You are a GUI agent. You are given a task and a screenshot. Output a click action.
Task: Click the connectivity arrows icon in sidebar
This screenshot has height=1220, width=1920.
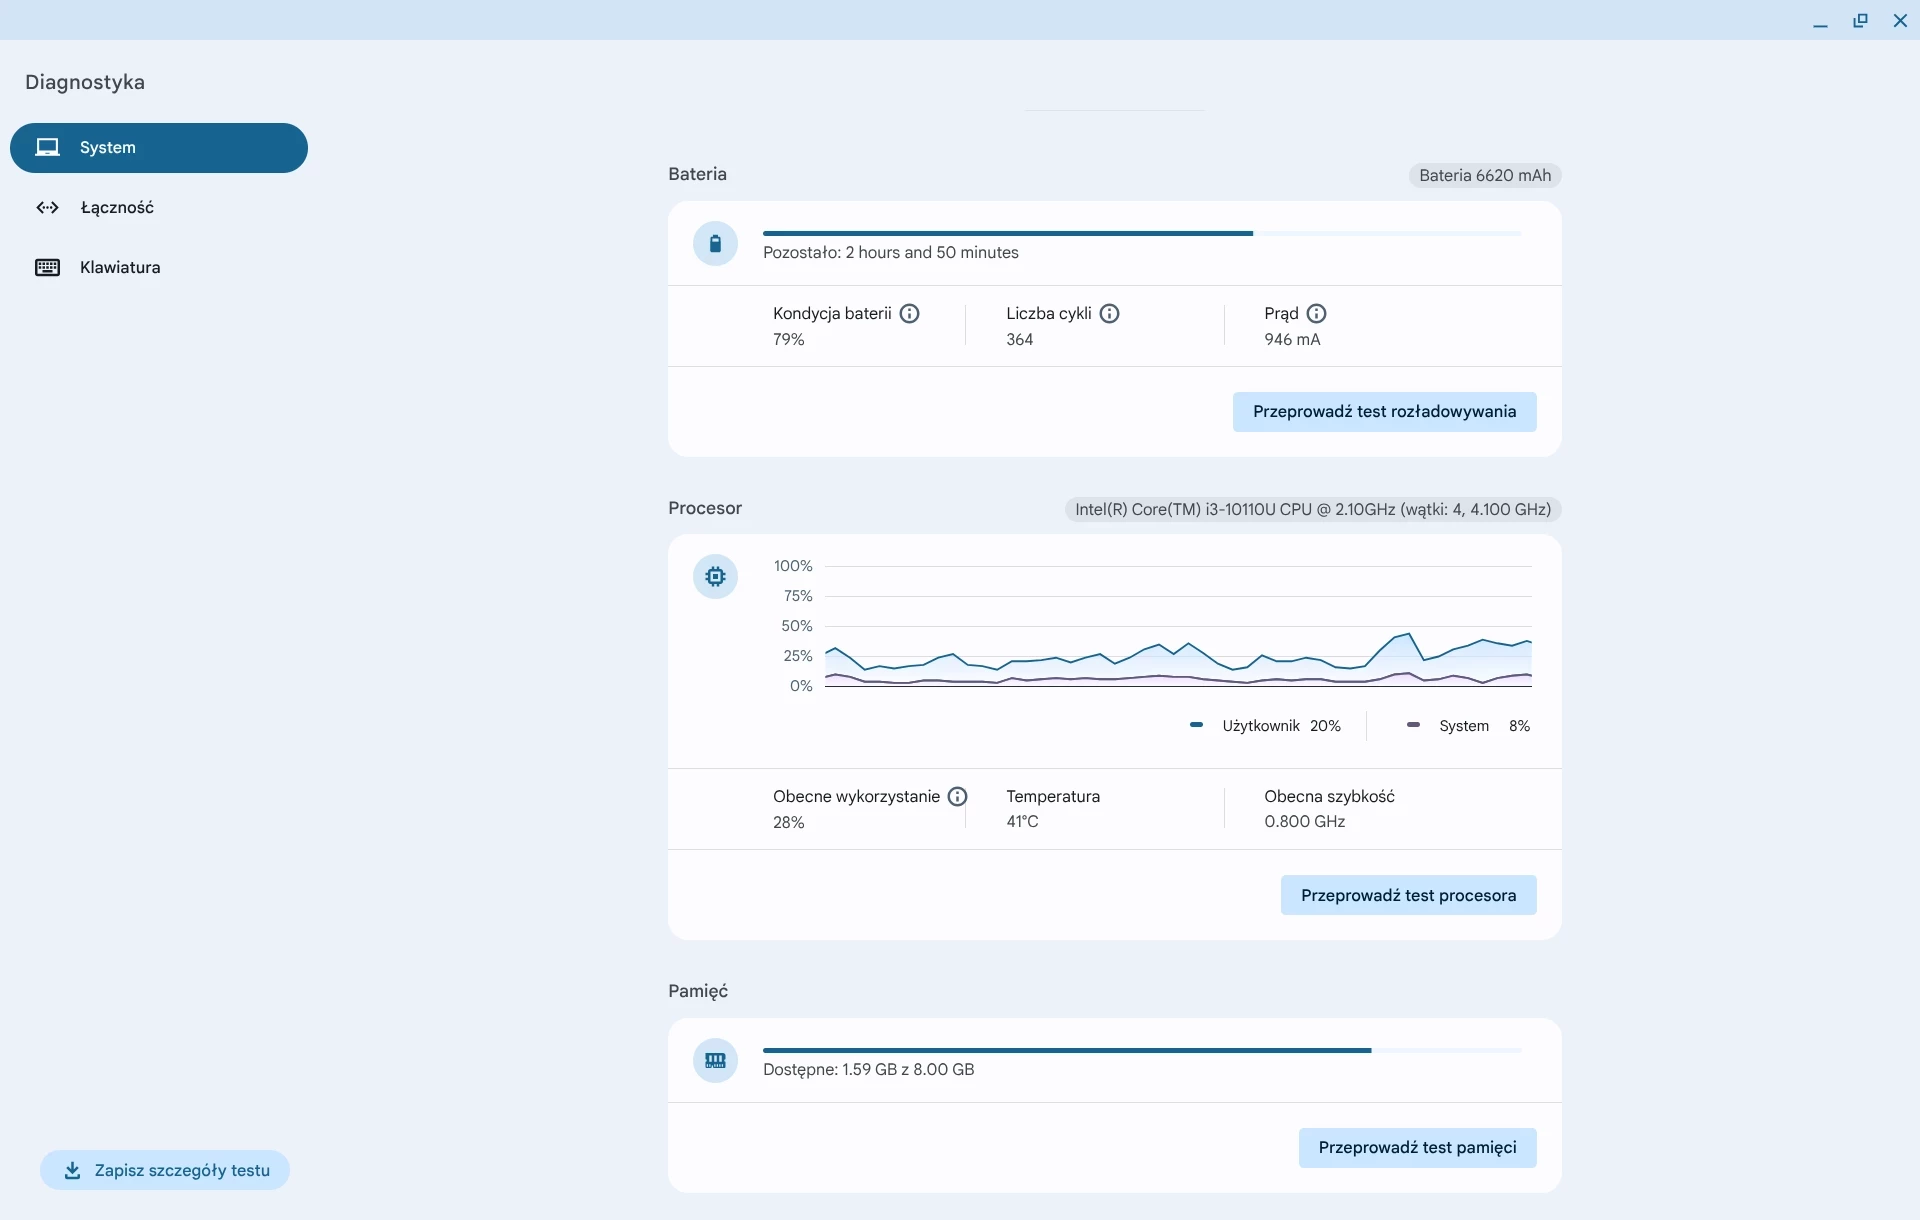47,208
